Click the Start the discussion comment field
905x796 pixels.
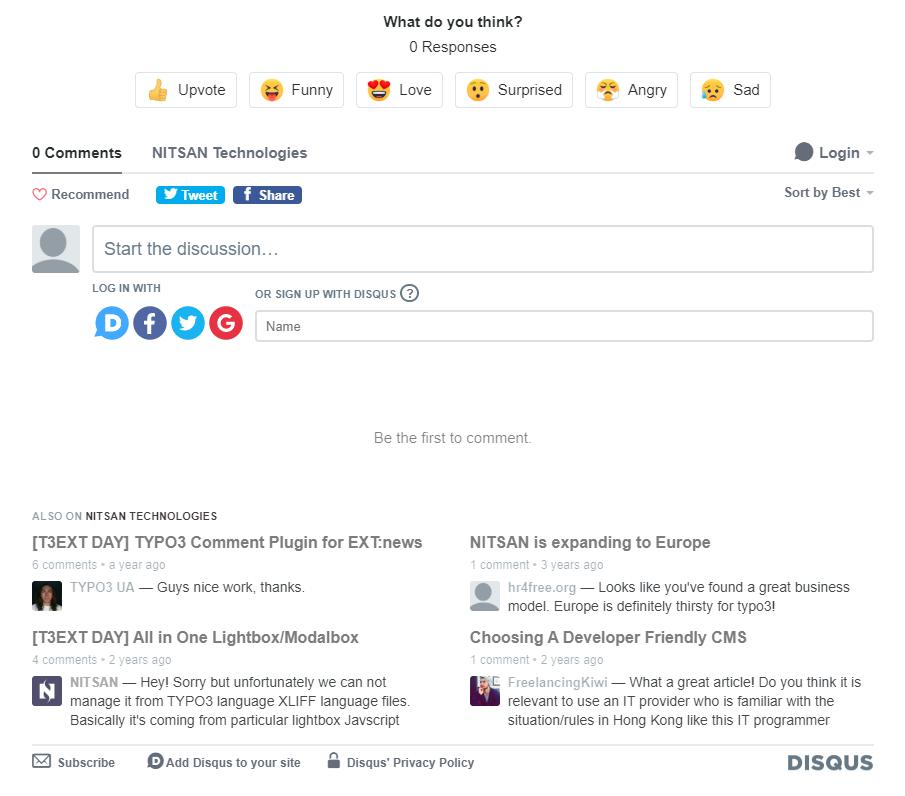point(482,249)
